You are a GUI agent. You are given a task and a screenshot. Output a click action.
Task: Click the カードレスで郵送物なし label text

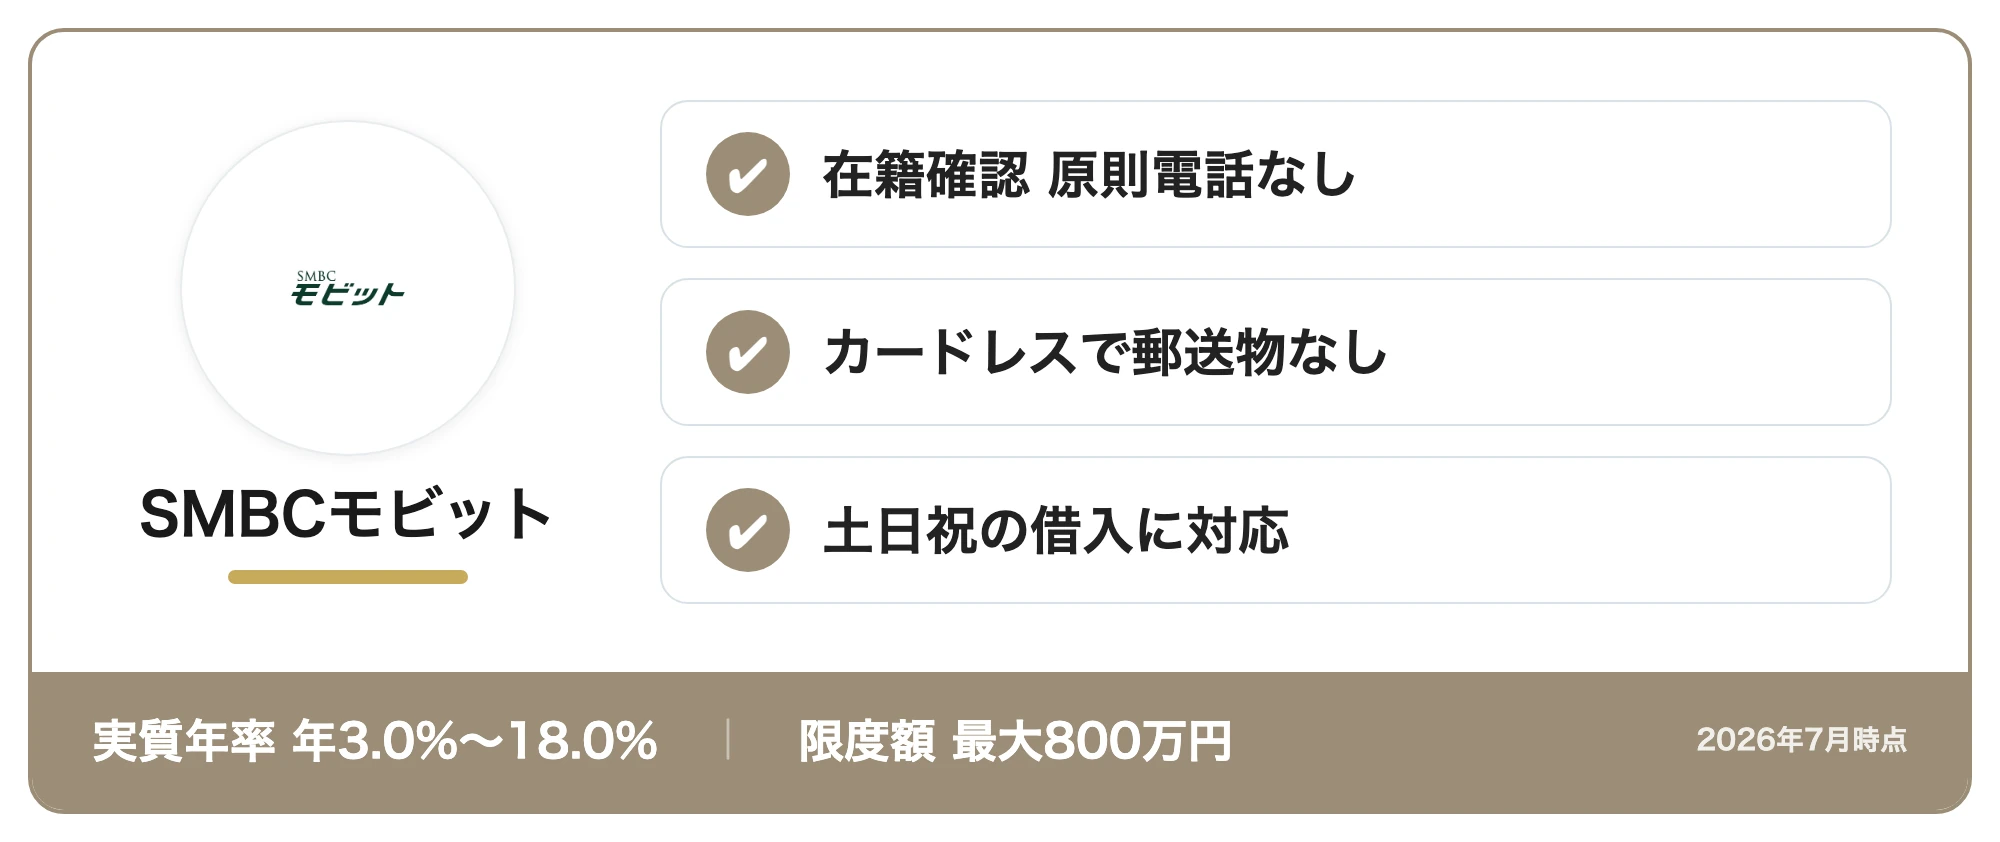[1105, 353]
